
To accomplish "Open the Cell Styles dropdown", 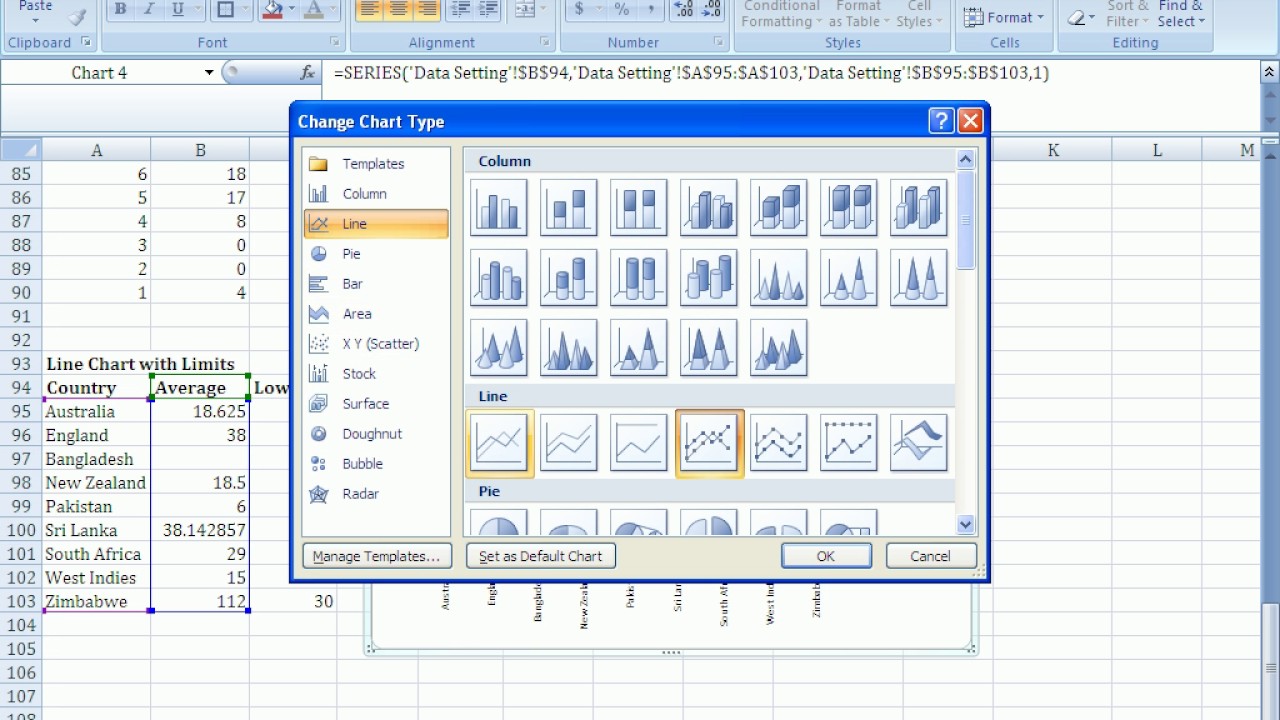I will tap(919, 14).
